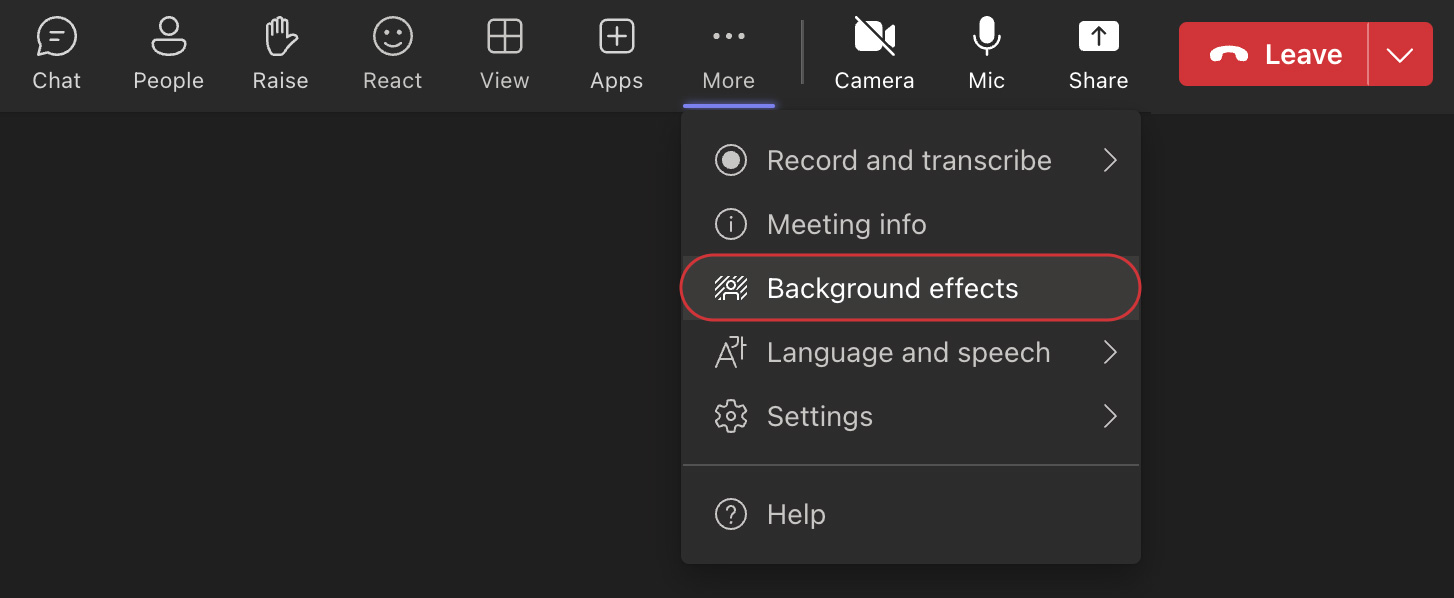Open the Chat panel
This screenshot has height=598, width=1454.
pos(56,50)
